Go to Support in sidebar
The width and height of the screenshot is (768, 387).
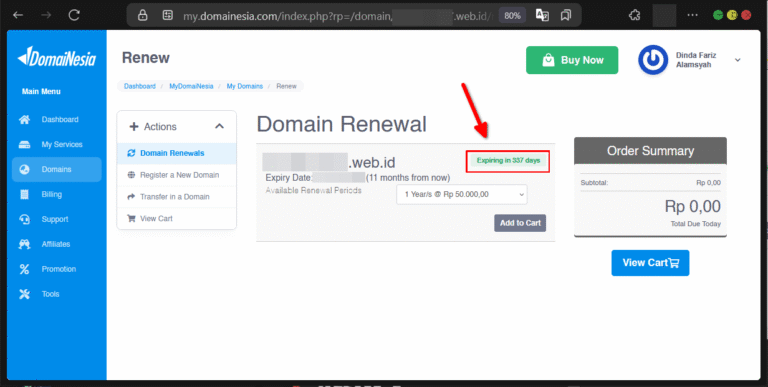[55, 219]
